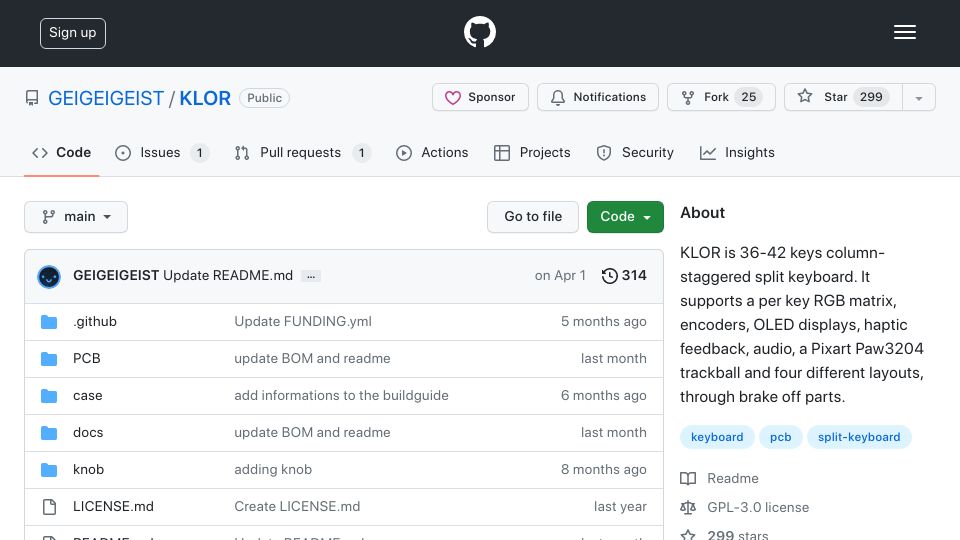The height and width of the screenshot is (540, 960).
Task: Expand the Star lists dropdown arrow
Action: pos(919,98)
